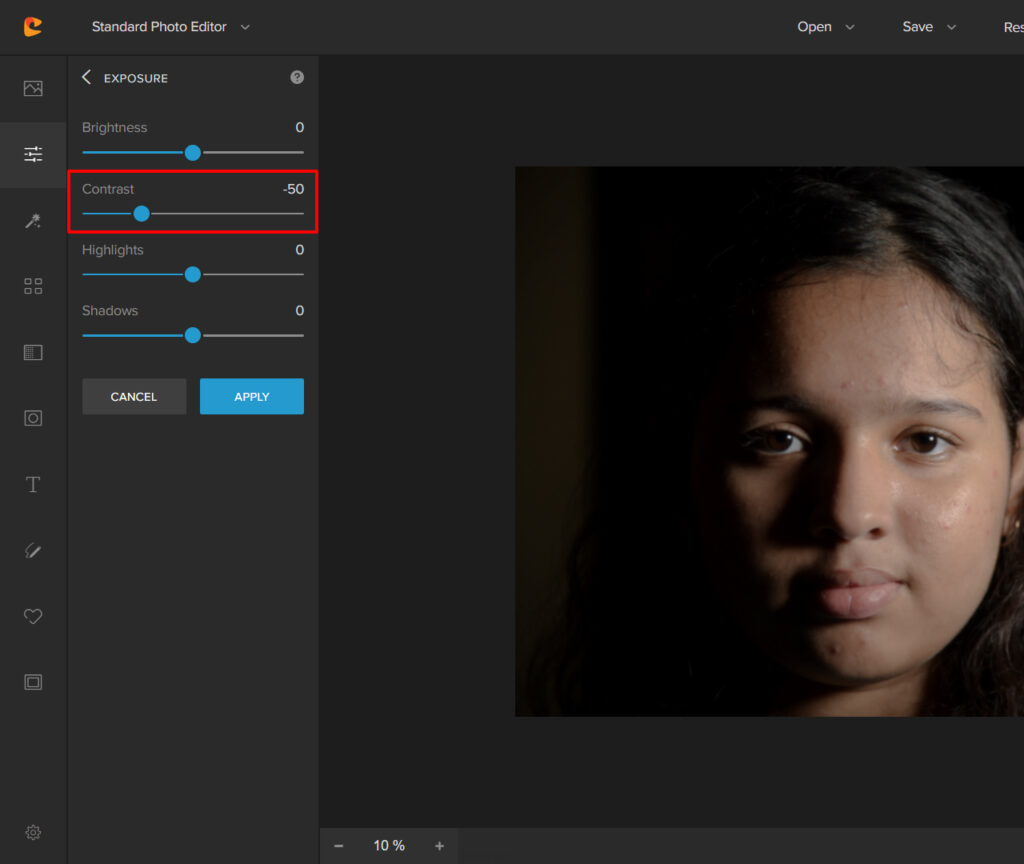Click the Contrast slider handle

(x=142, y=214)
